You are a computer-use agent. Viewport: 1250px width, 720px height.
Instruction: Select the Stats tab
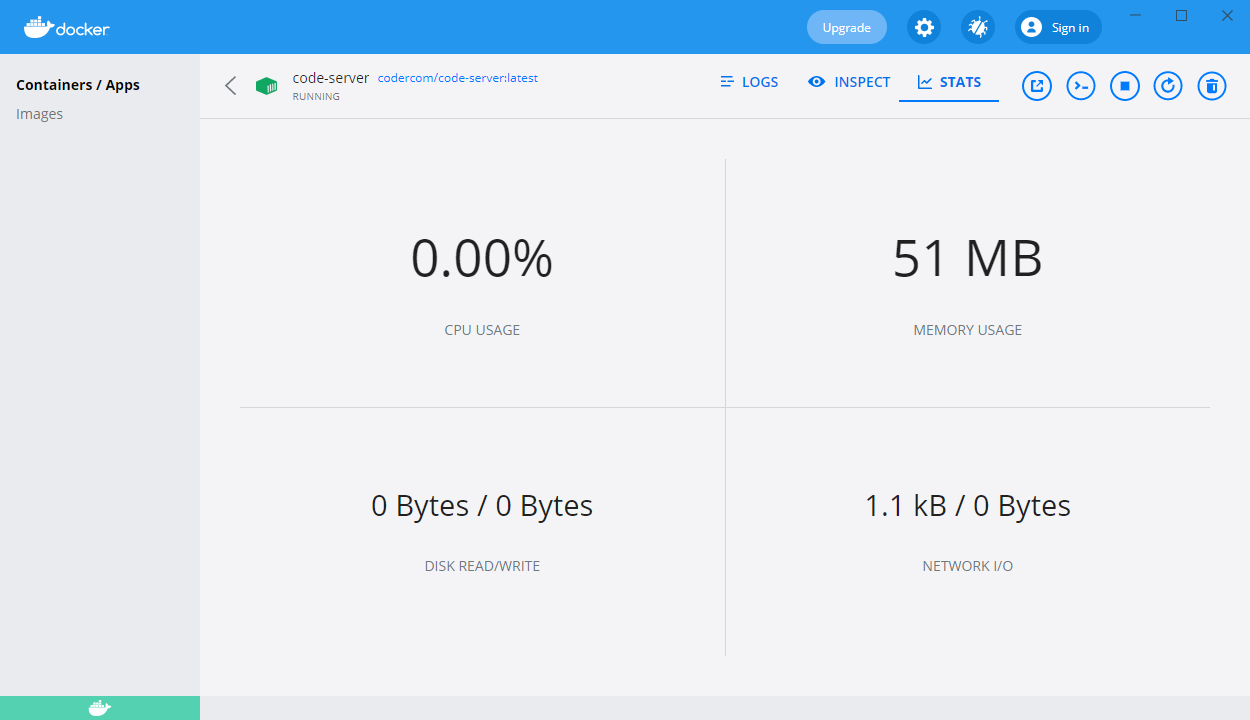click(949, 82)
